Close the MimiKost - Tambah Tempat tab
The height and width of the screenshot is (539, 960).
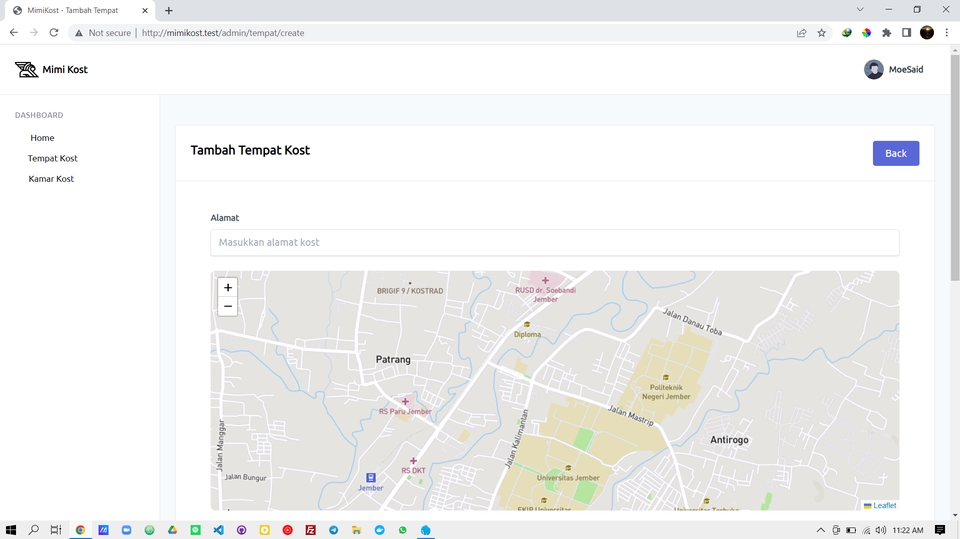(x=145, y=10)
